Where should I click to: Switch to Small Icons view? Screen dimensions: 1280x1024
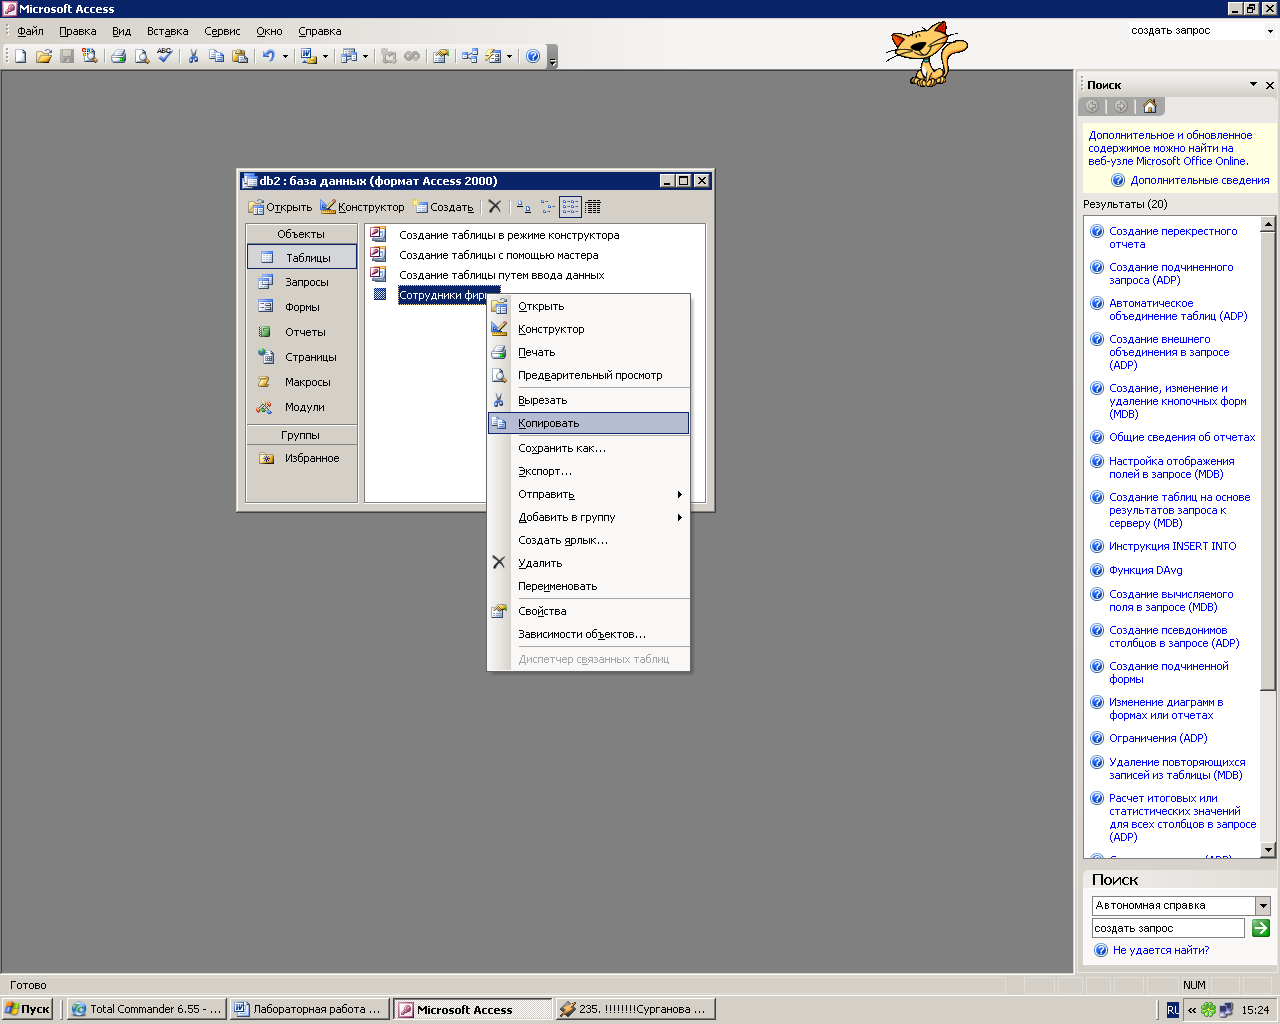547,207
